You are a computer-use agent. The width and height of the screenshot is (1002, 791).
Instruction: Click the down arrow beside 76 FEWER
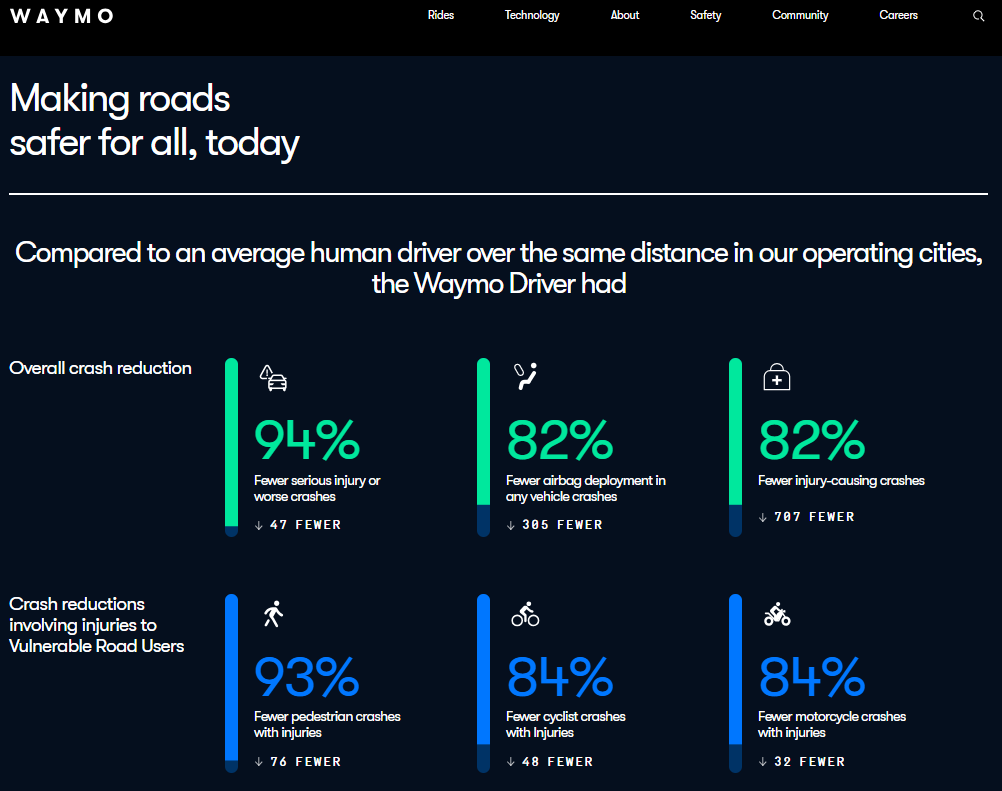coord(259,762)
